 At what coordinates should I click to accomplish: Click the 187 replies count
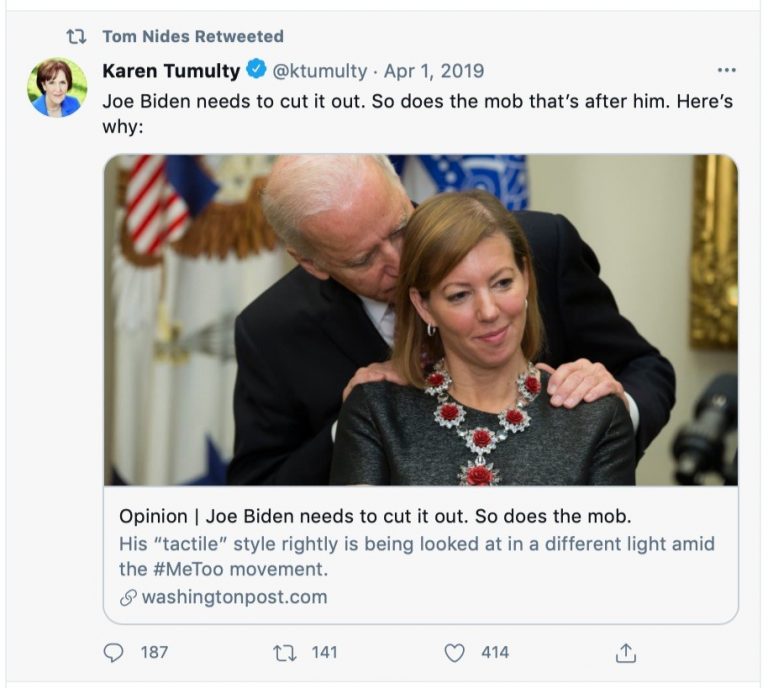click(154, 653)
